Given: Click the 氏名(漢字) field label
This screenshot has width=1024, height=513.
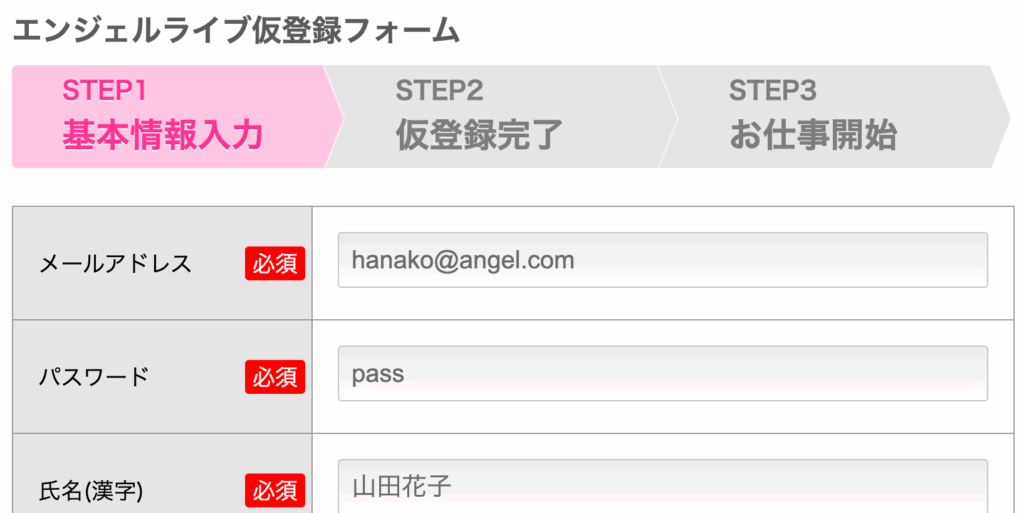Looking at the screenshot, I should tap(91, 491).
